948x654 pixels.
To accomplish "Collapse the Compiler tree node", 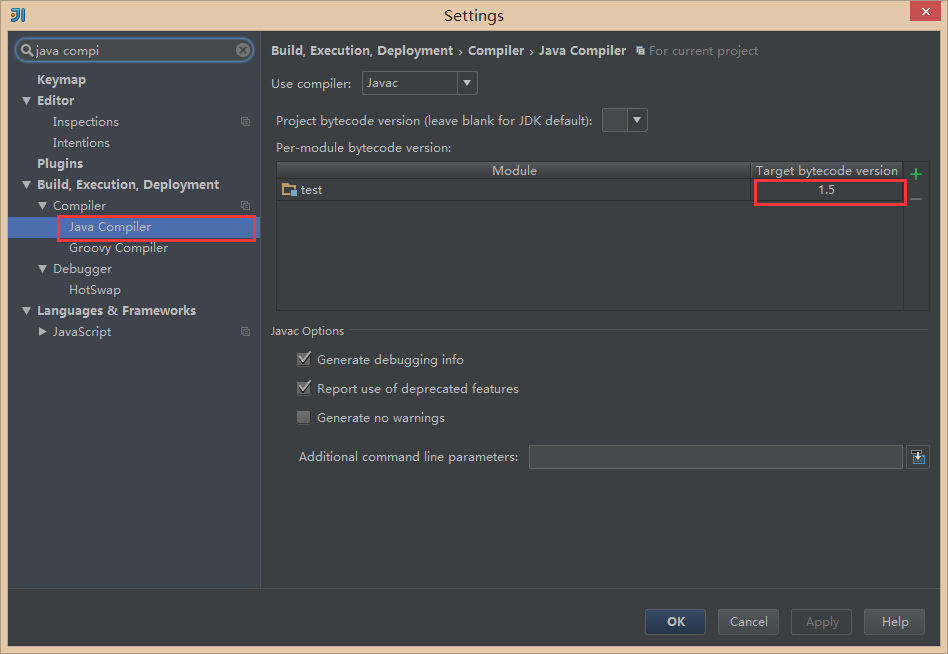I will [42, 206].
